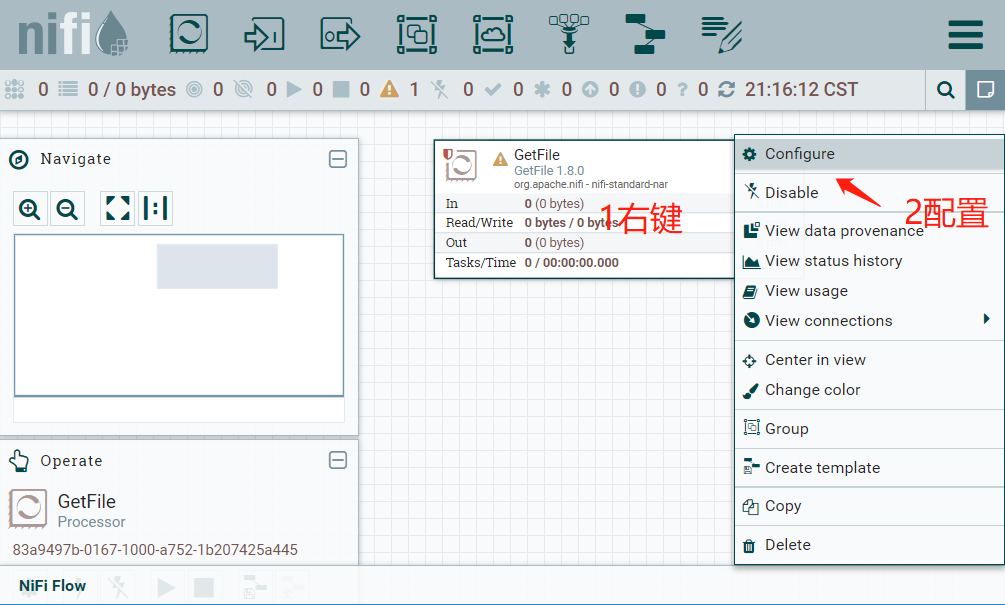
Task: Select View status history menu entry
Action: coord(870,261)
